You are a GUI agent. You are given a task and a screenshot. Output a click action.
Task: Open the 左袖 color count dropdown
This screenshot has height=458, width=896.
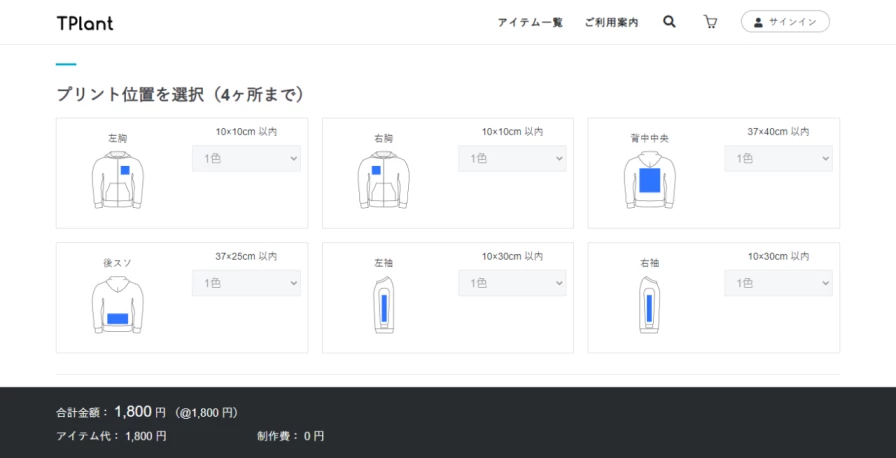coord(512,283)
